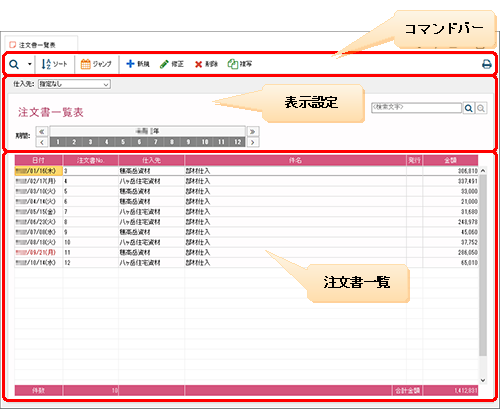Expand the 仕入先 supplier combo box
This screenshot has width=500, height=409.
[x=74, y=84]
